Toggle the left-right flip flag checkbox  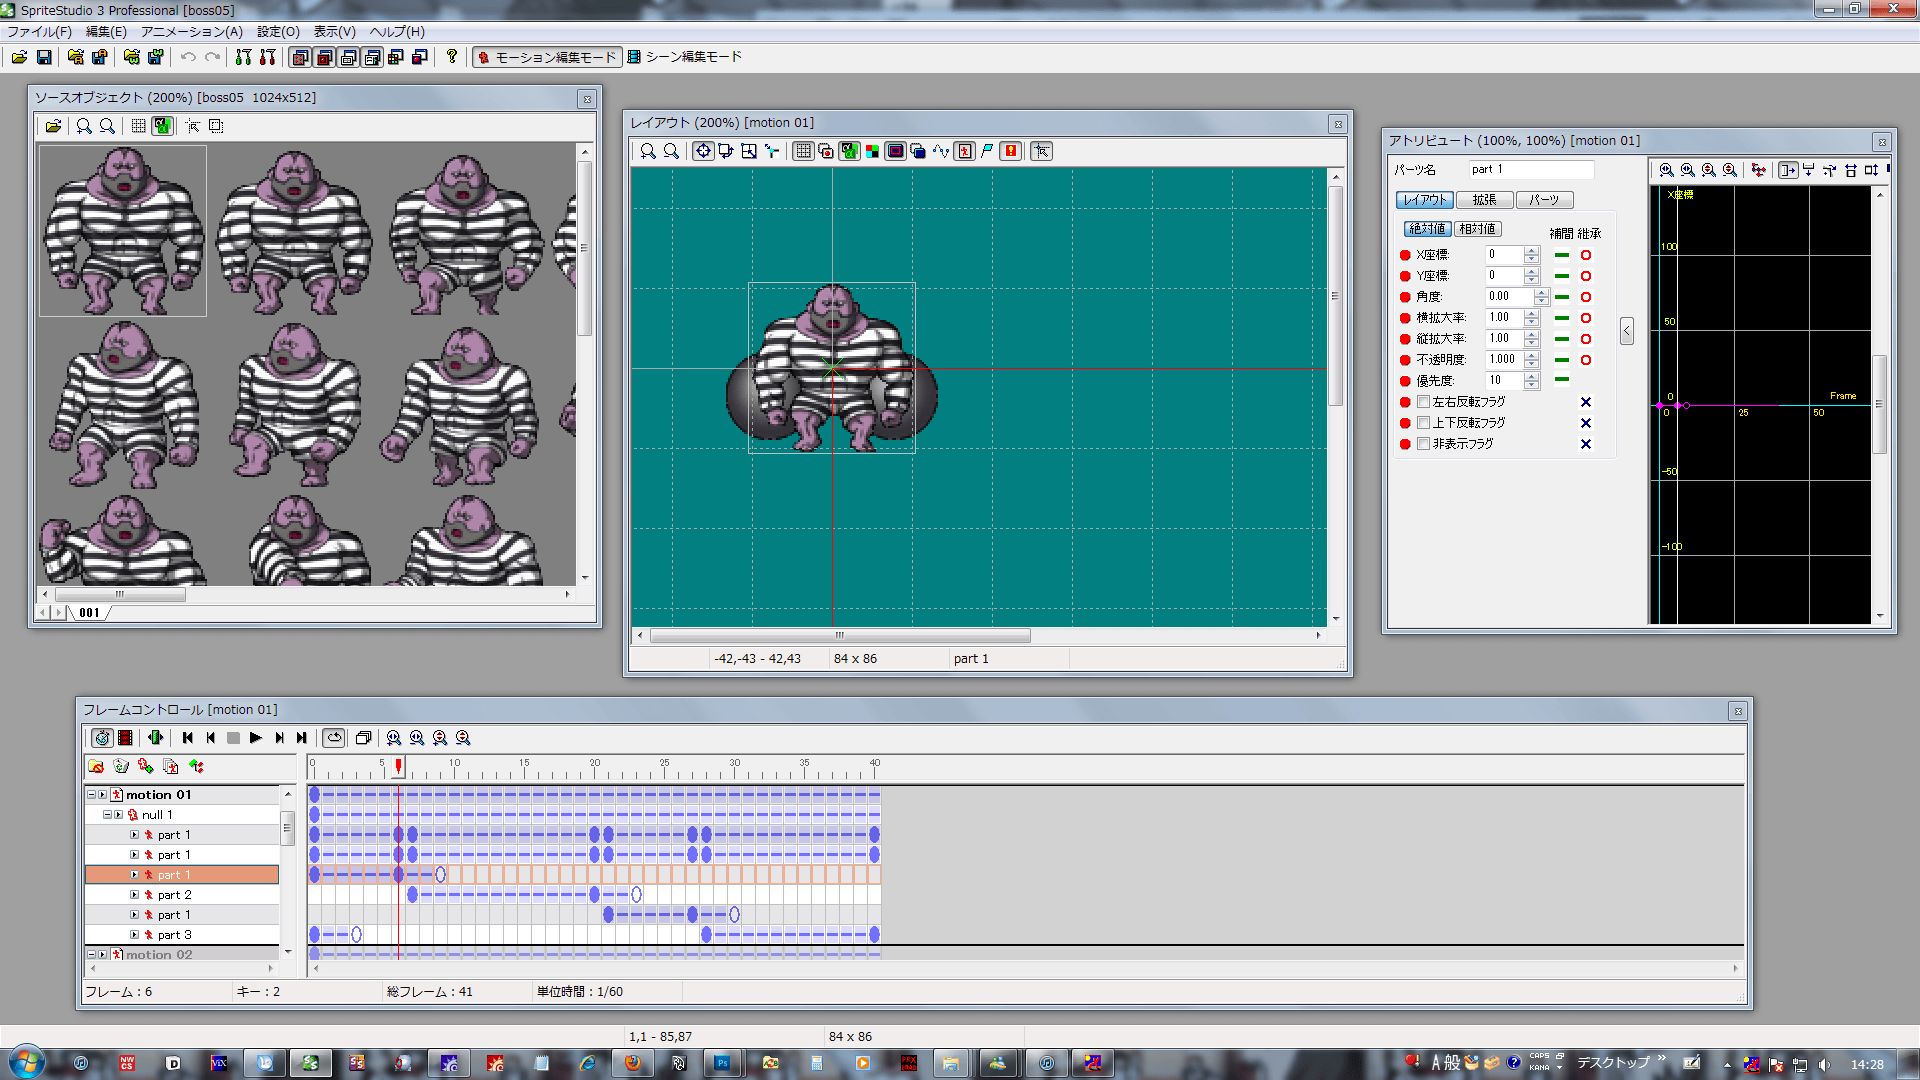1423,402
